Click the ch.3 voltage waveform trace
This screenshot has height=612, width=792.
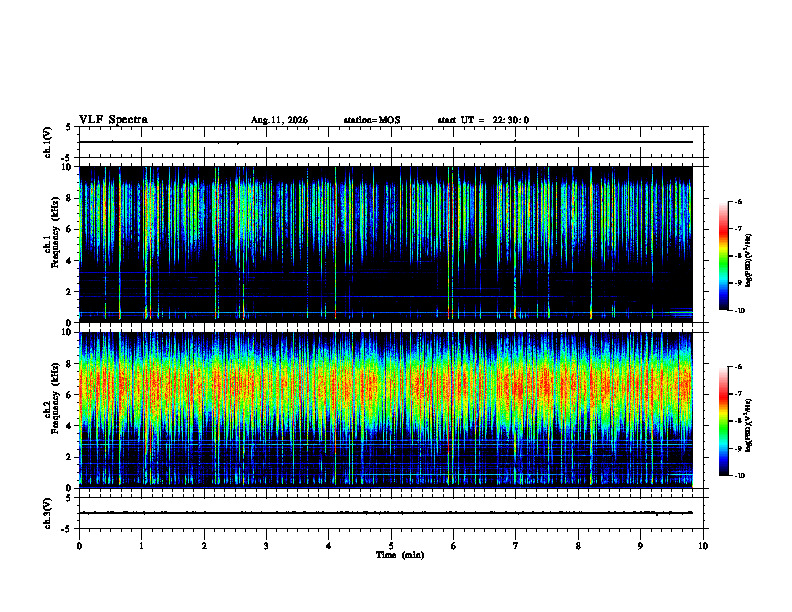point(386,513)
